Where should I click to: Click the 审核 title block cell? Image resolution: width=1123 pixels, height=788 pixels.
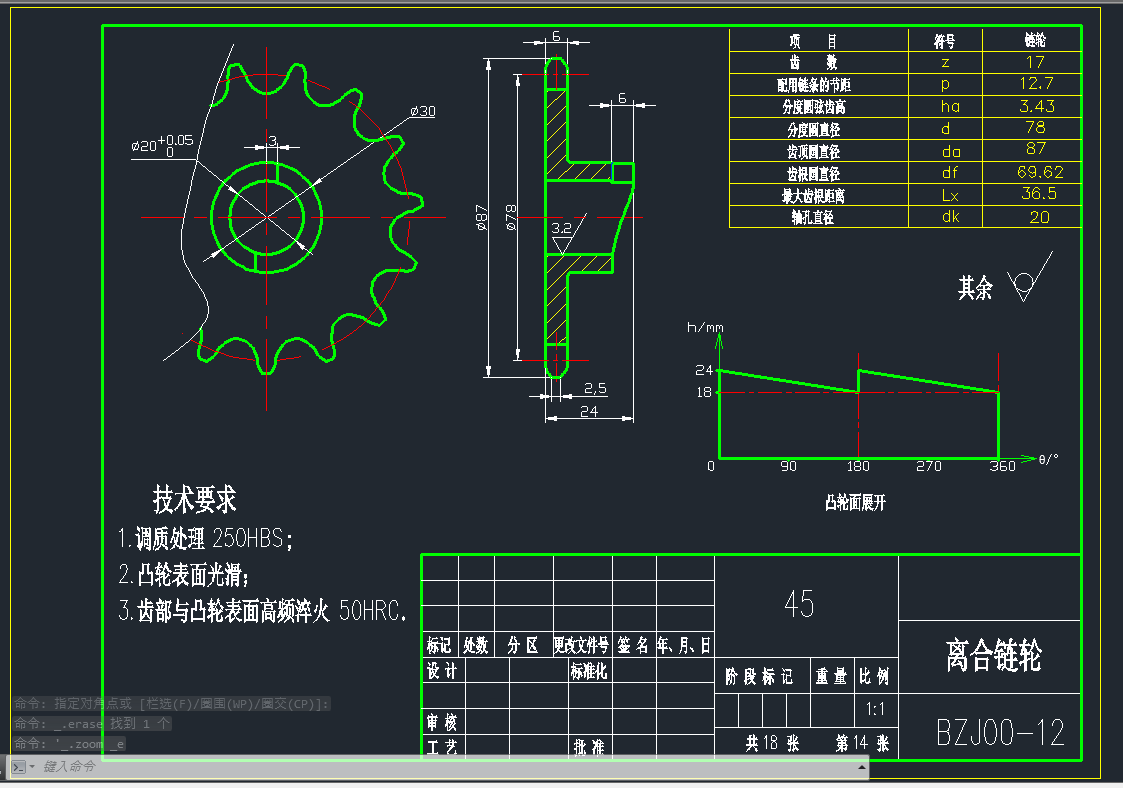442,721
